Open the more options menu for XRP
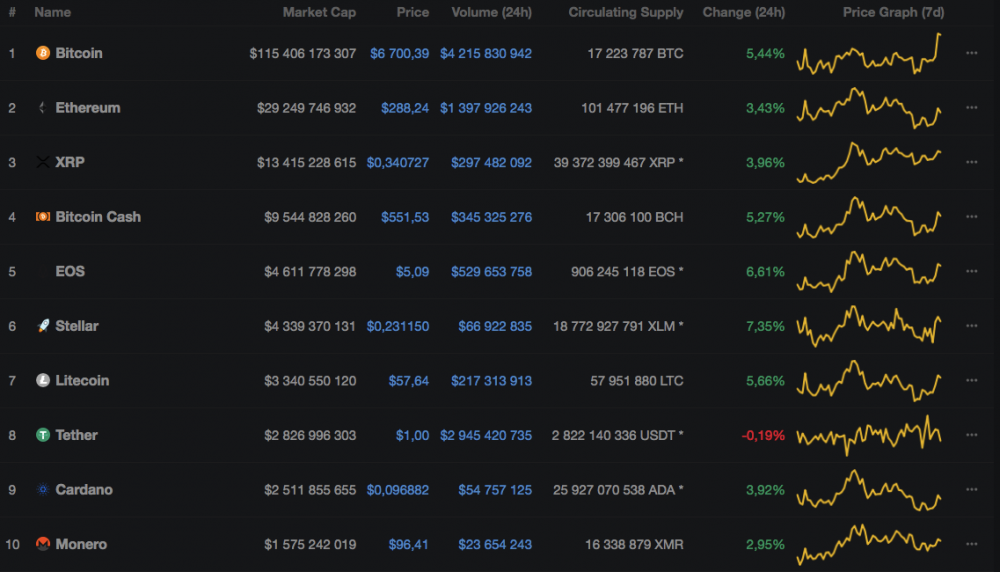This screenshot has height=572, width=1000. (971, 162)
